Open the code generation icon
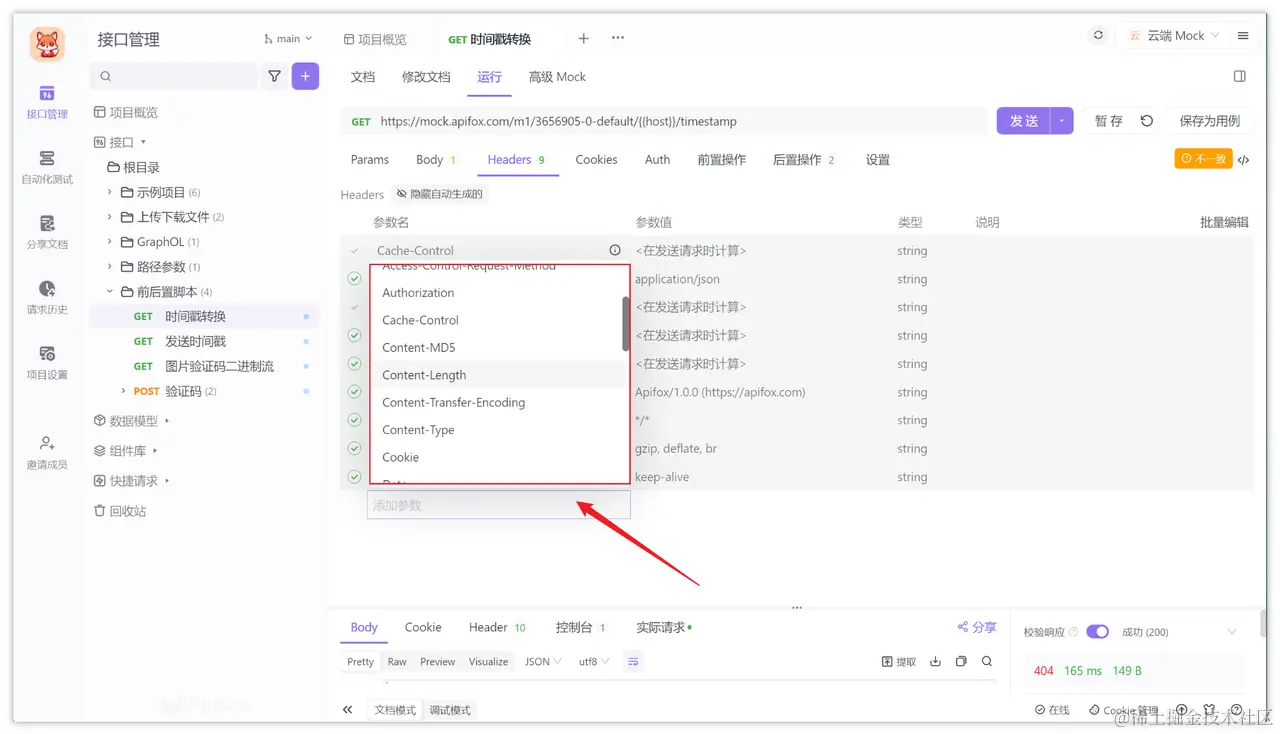Viewport: 1280px width, 734px height. point(1244,159)
